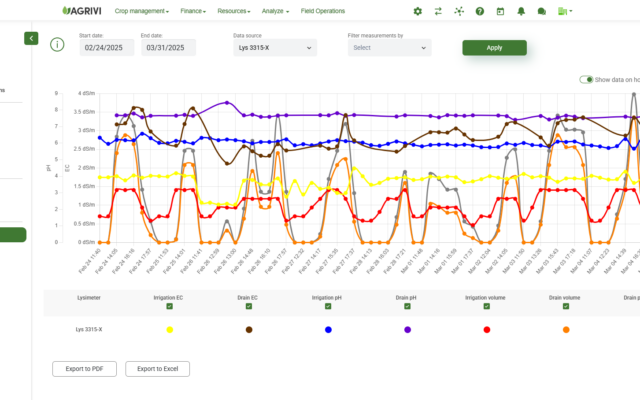This screenshot has height=400, width=640.
Task: Open the network integrations icon
Action: [459, 11]
